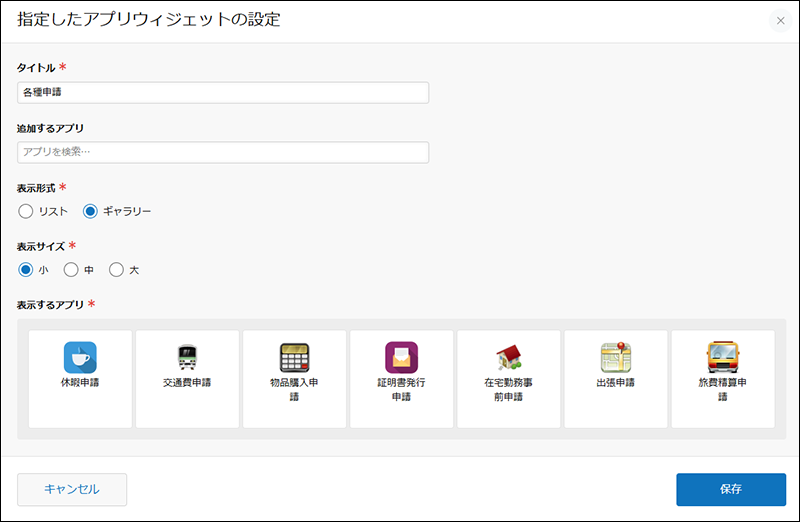The image size is (800, 522).
Task: Select the リスト display format radio button
Action: pyautogui.click(x=26, y=211)
